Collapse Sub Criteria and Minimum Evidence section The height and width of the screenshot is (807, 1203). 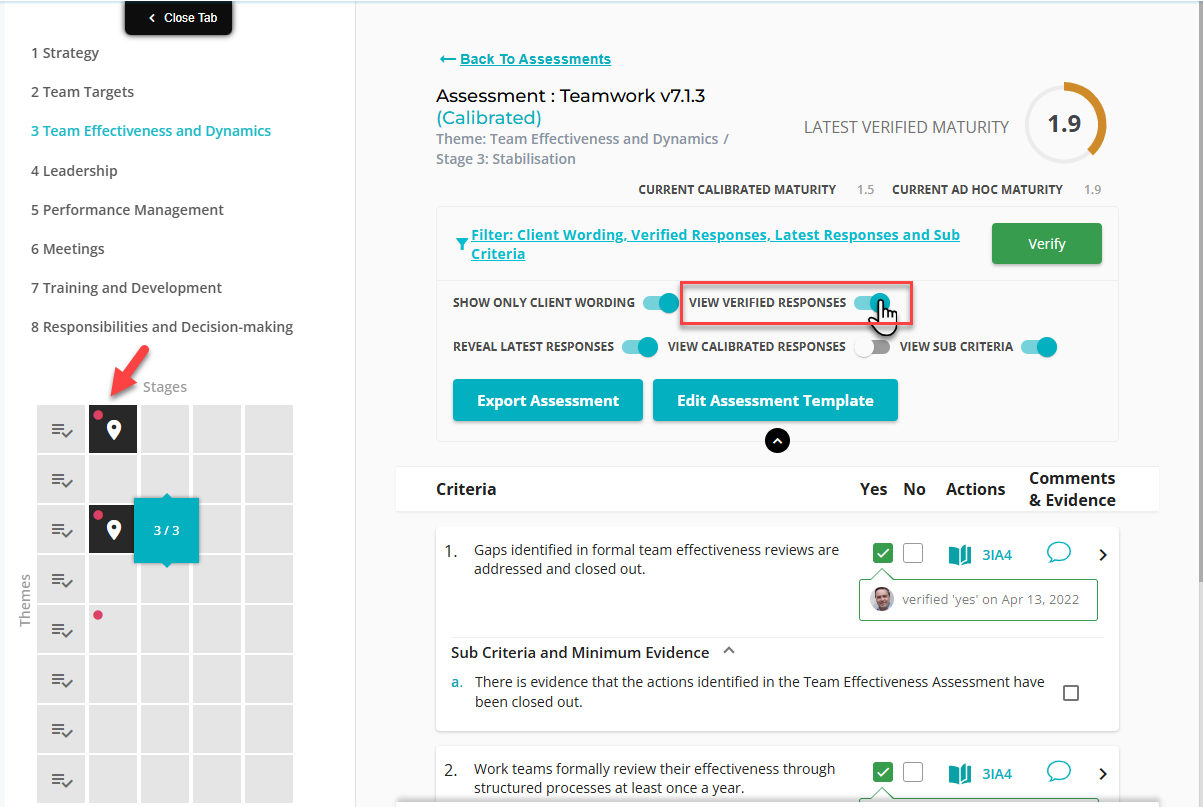pos(729,651)
